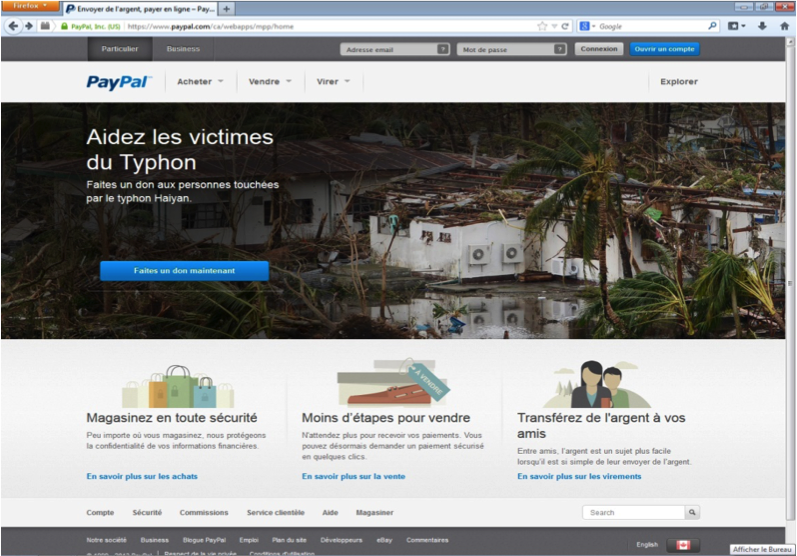Expand the Acheter dropdown menu
This screenshot has height=556, width=797.
pyautogui.click(x=200, y=82)
